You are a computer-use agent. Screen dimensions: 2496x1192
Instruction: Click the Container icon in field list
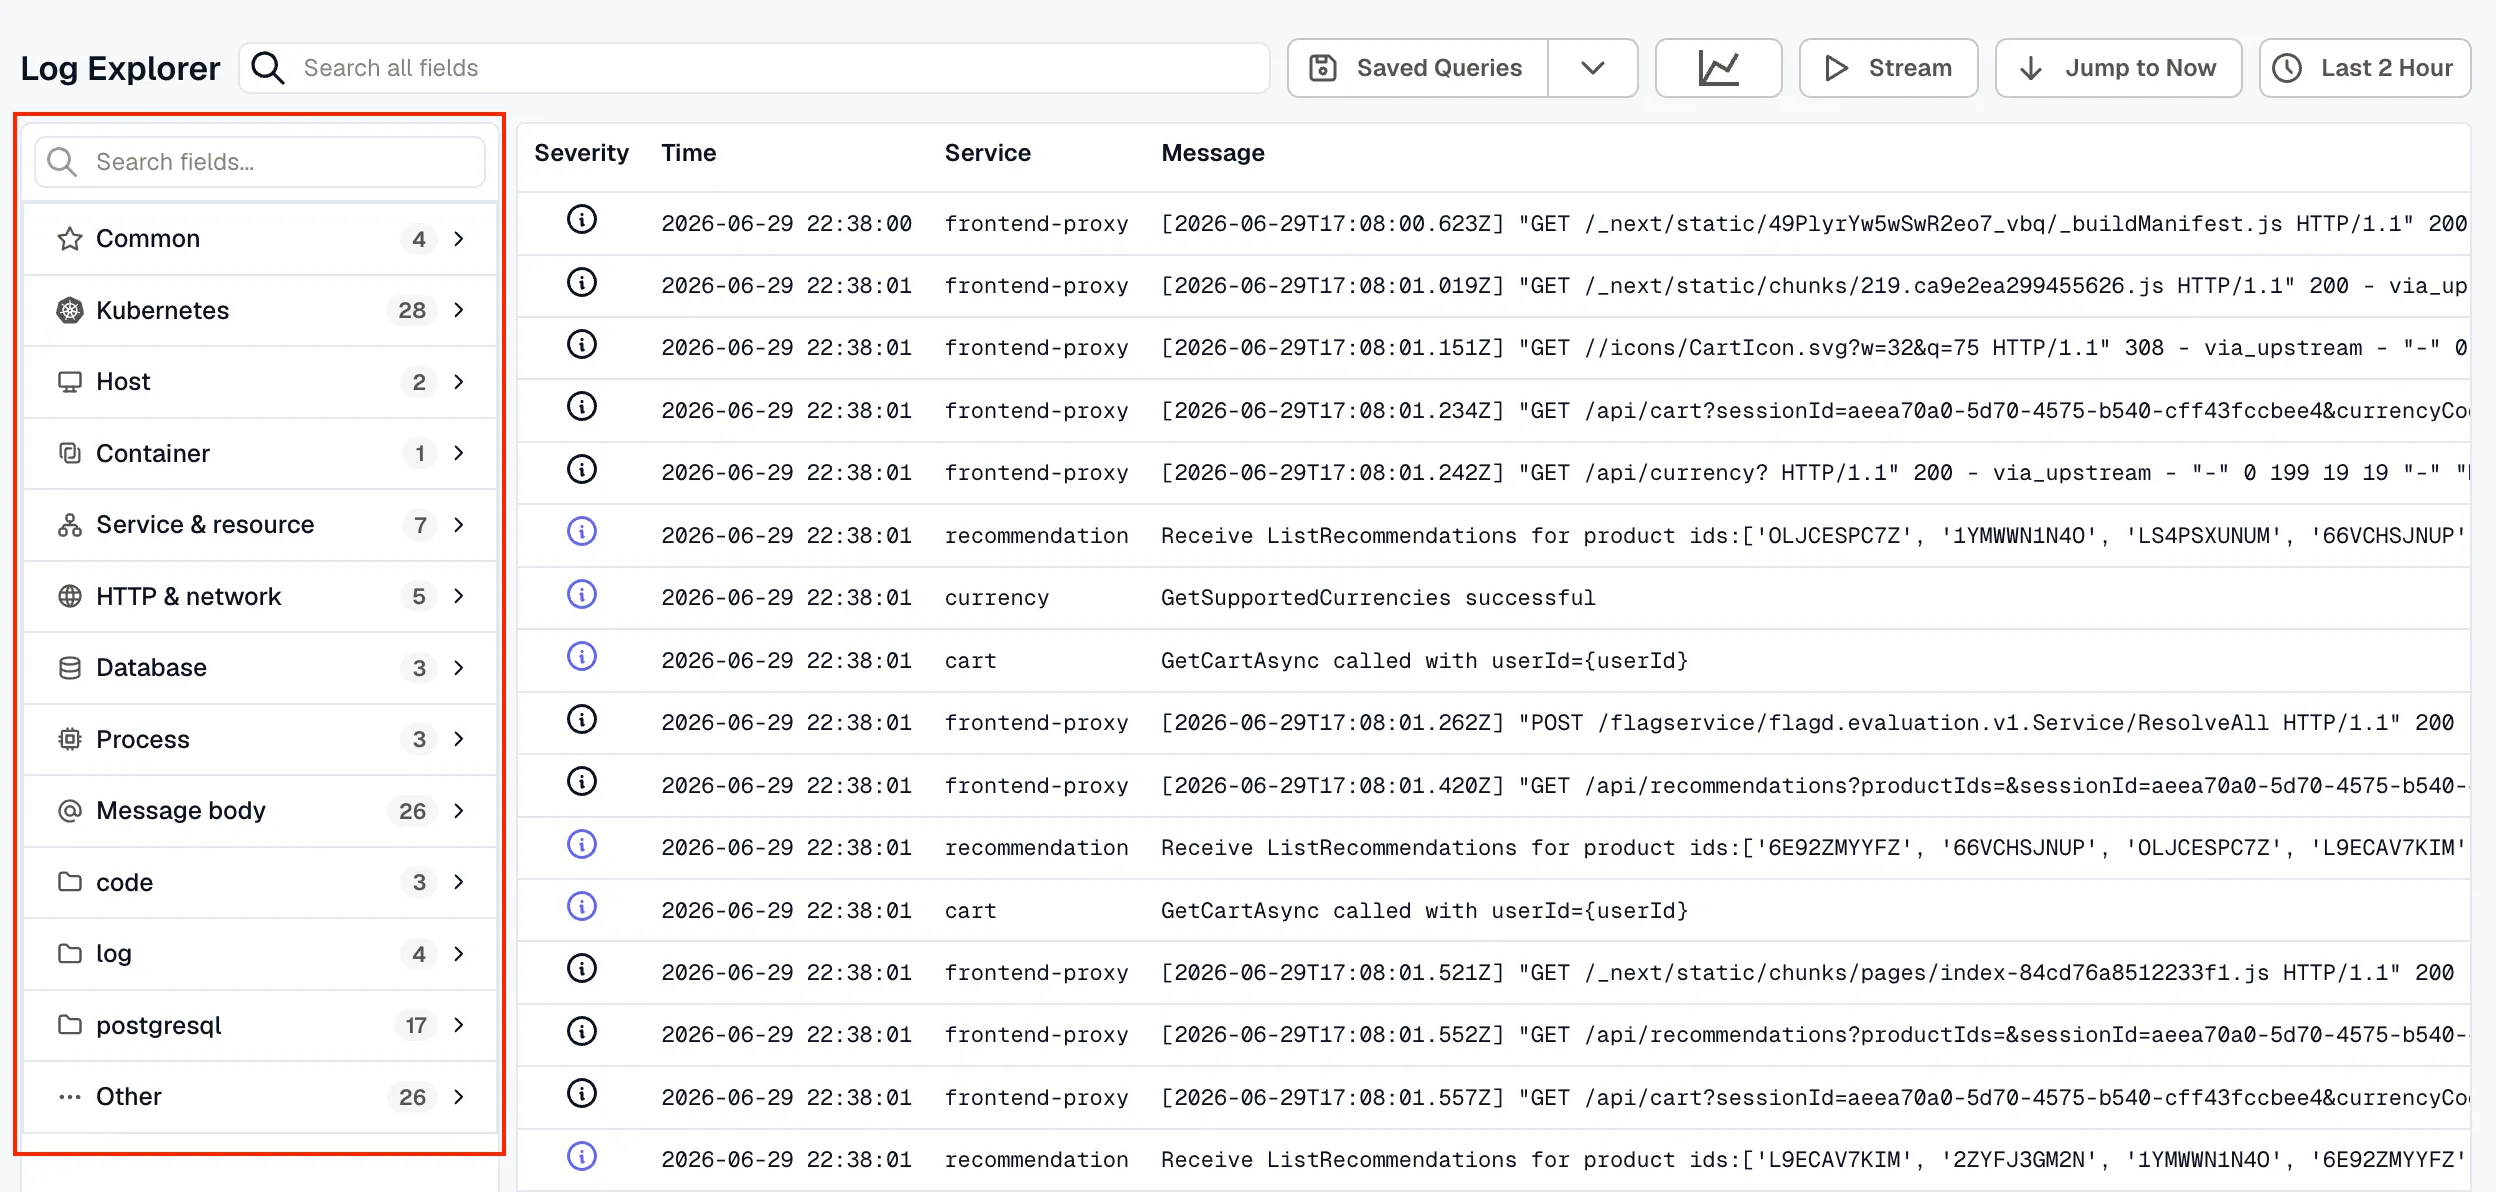tap(69, 453)
